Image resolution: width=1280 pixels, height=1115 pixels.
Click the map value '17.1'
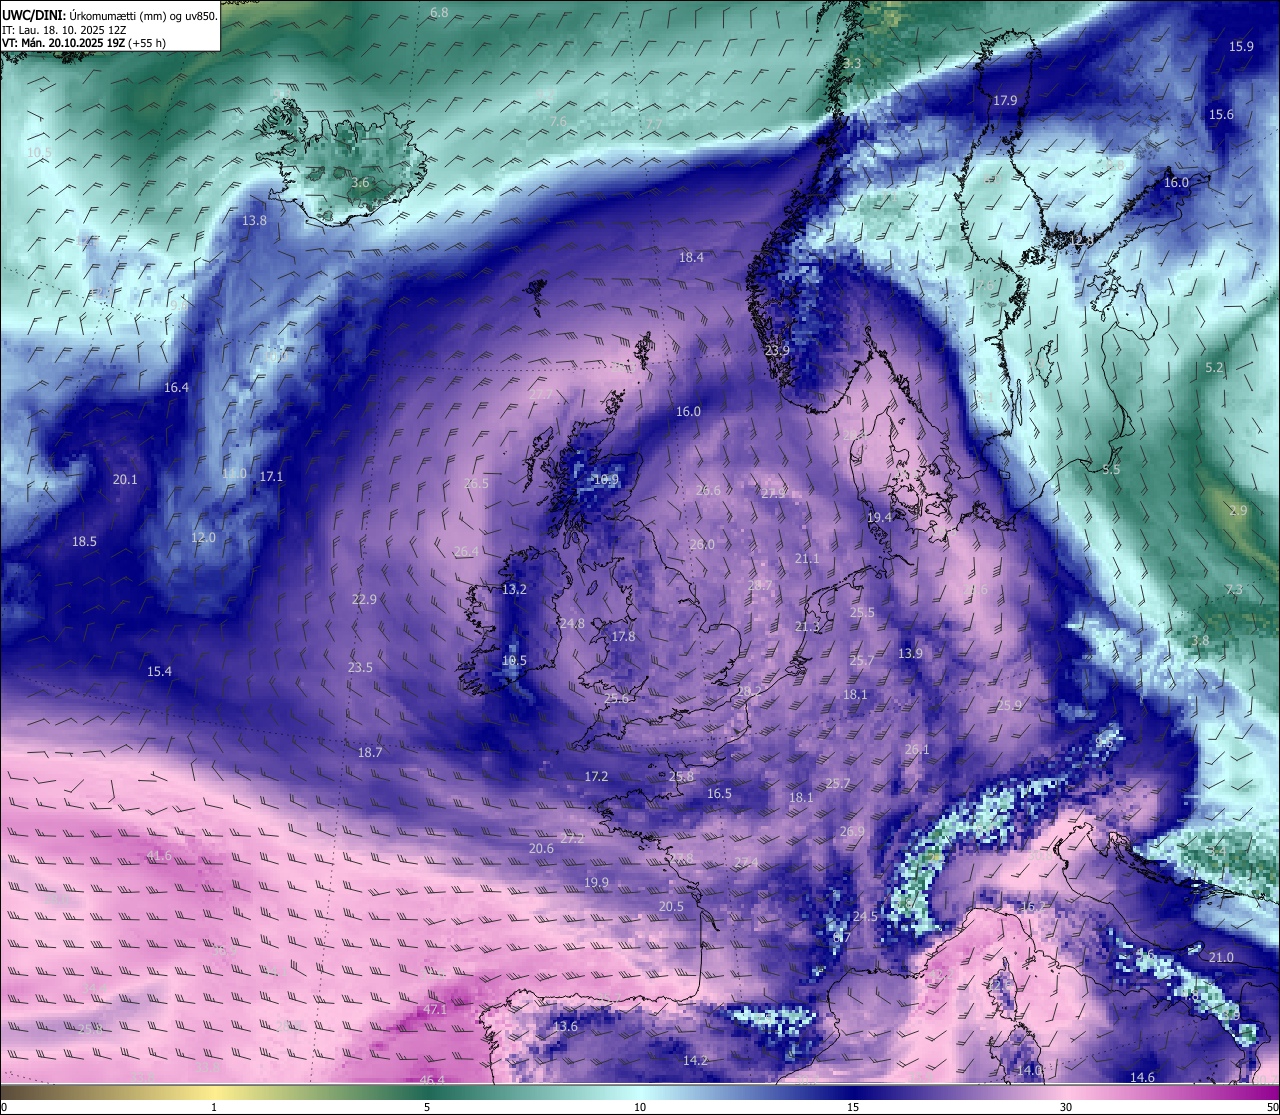[271, 477]
